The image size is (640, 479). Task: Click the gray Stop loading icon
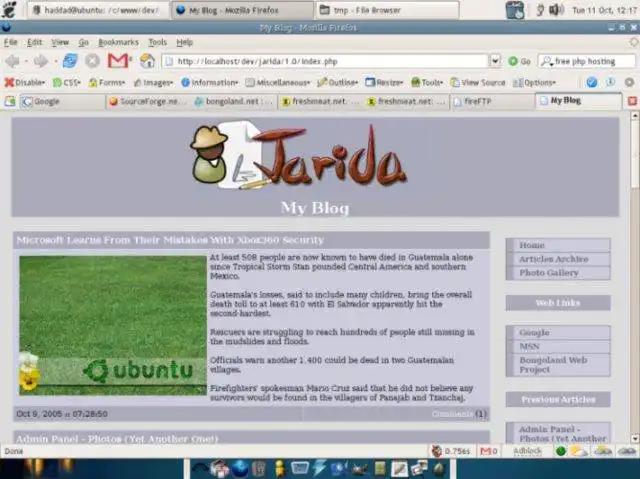click(x=93, y=61)
